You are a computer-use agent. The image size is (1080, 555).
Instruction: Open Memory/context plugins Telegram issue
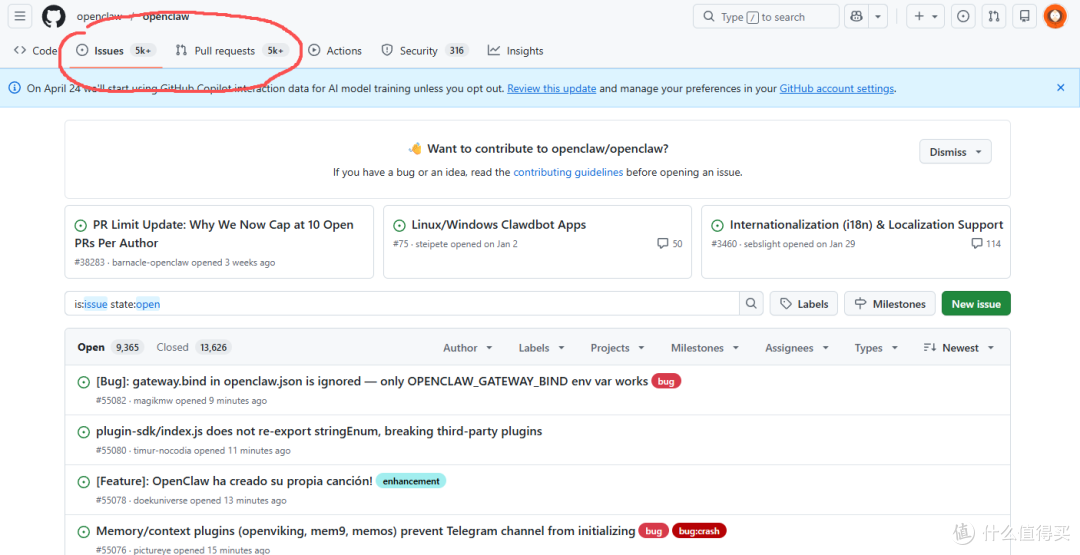(x=366, y=531)
